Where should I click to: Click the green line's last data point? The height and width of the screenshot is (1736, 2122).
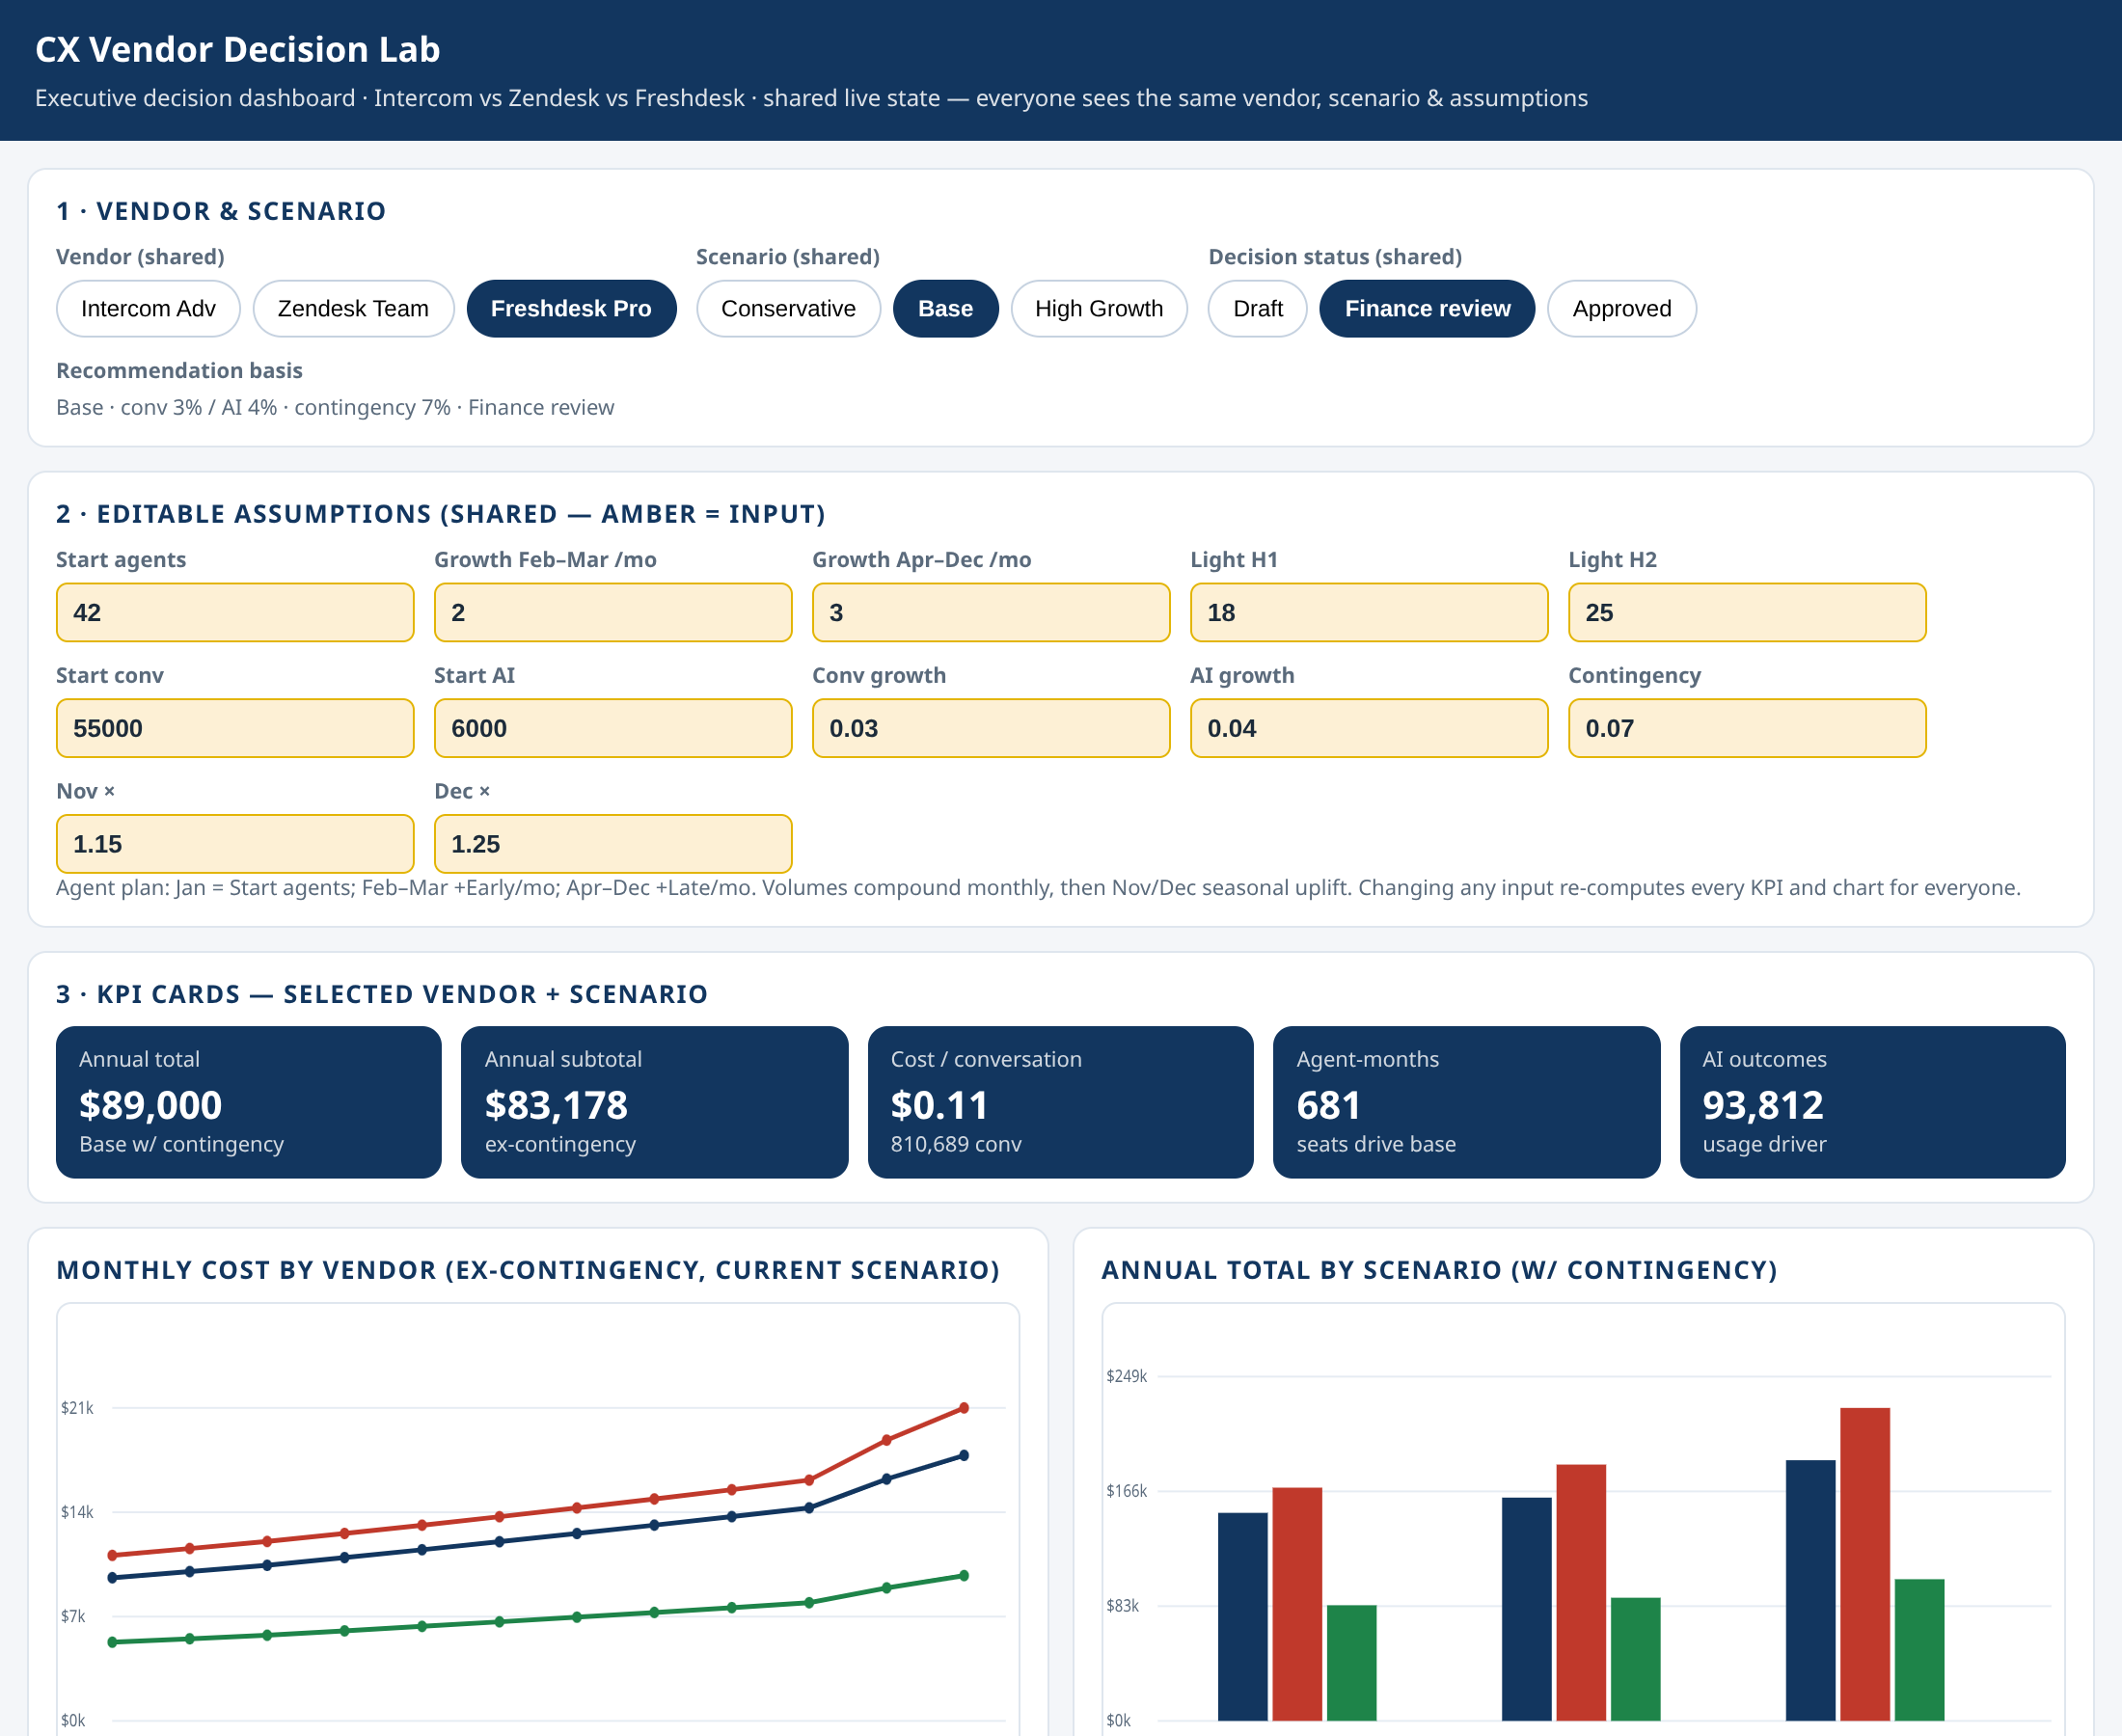964,1576
